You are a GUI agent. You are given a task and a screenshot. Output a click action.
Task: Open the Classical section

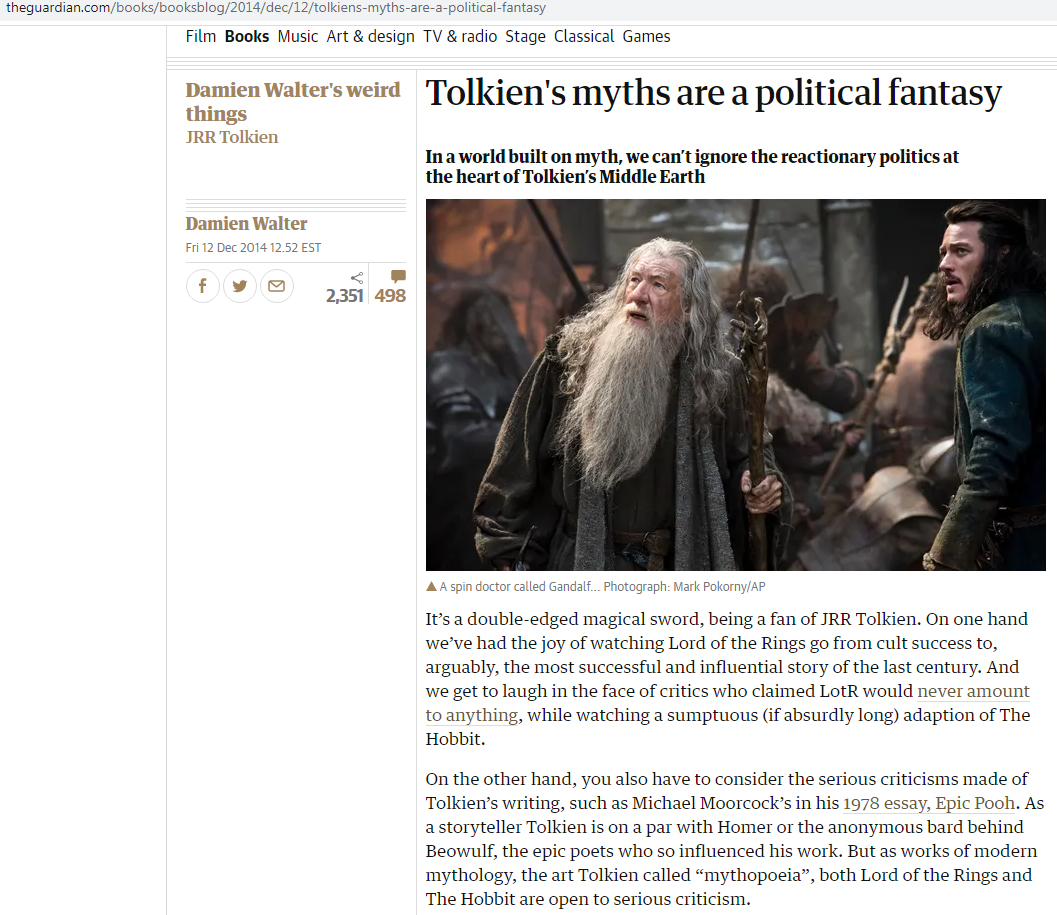point(584,36)
